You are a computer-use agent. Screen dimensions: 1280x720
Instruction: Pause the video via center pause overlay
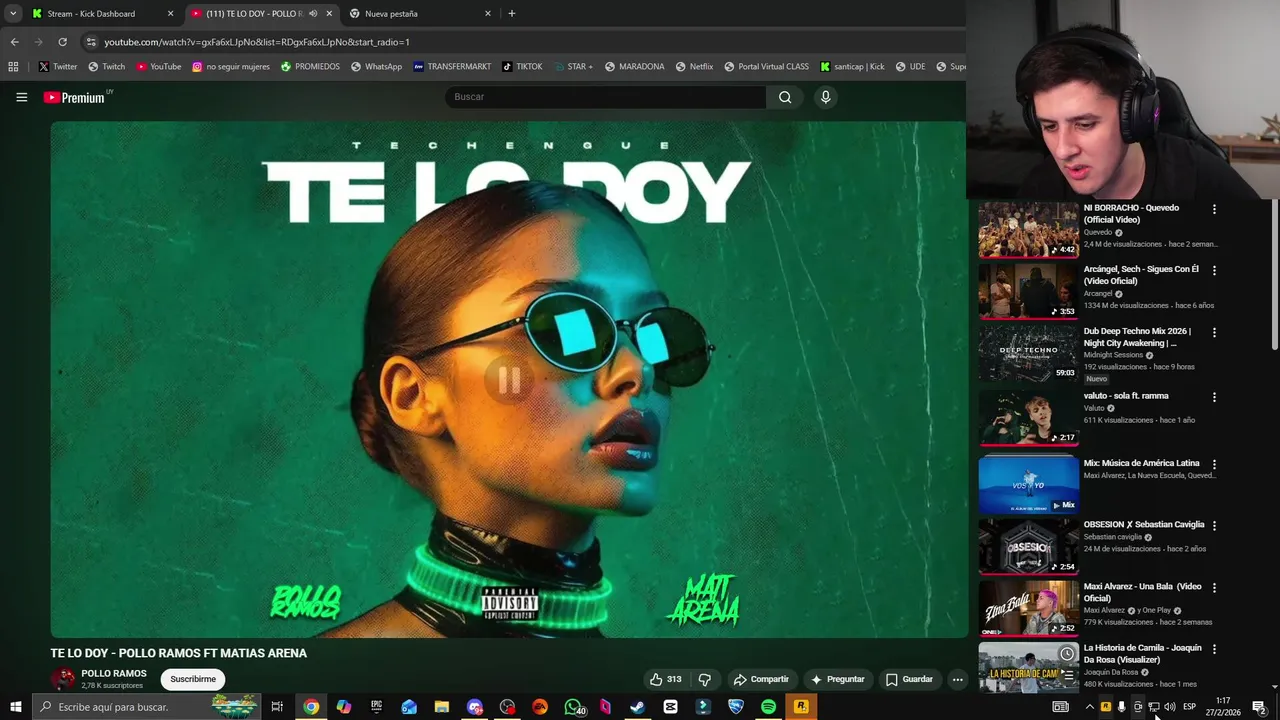[x=509, y=380]
